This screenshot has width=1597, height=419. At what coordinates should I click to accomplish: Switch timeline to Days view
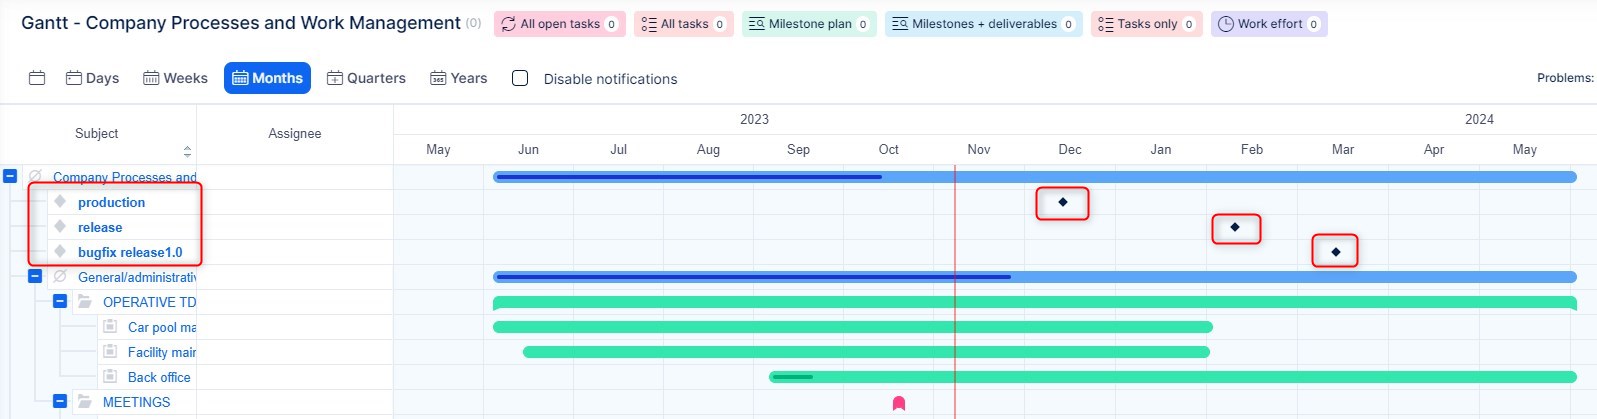(x=92, y=78)
